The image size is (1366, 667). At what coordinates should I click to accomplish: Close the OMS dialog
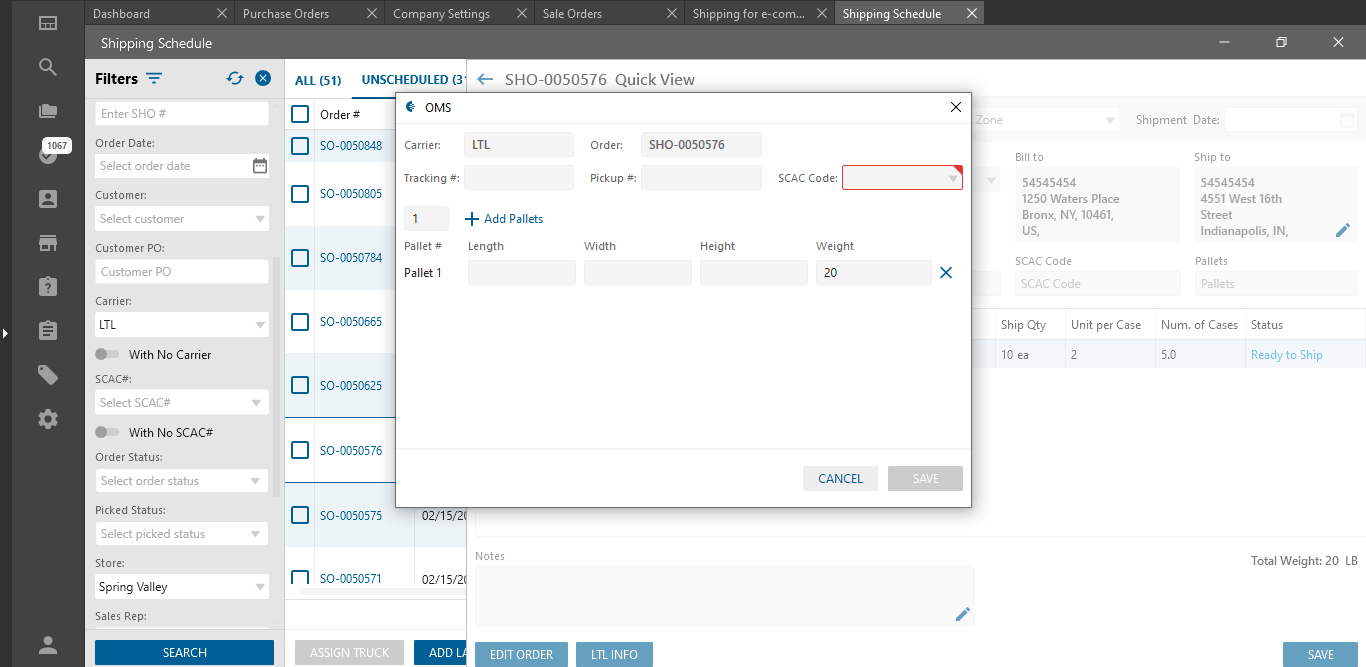(956, 107)
